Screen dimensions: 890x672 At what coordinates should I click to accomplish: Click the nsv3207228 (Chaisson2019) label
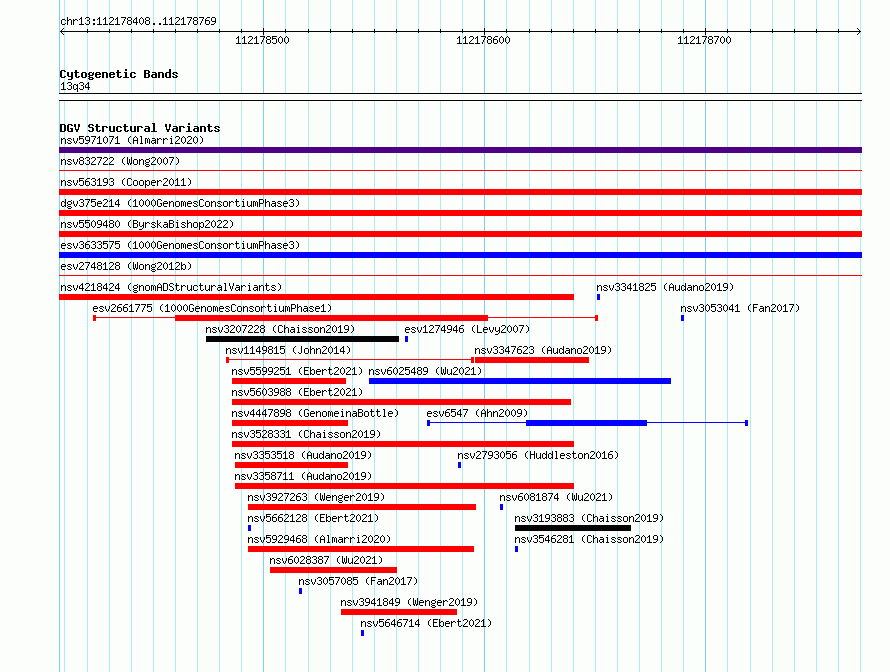pos(280,329)
